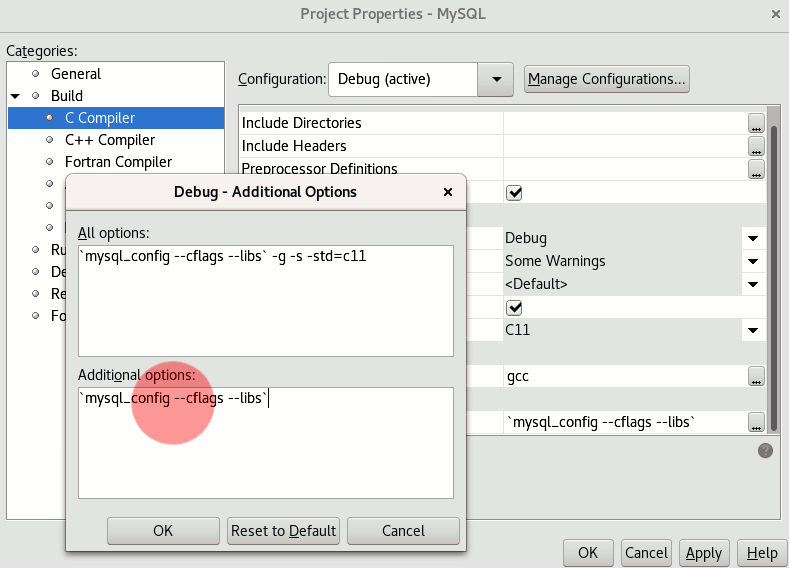Click the Include Headers value field
789x568 pixels.
click(625, 146)
